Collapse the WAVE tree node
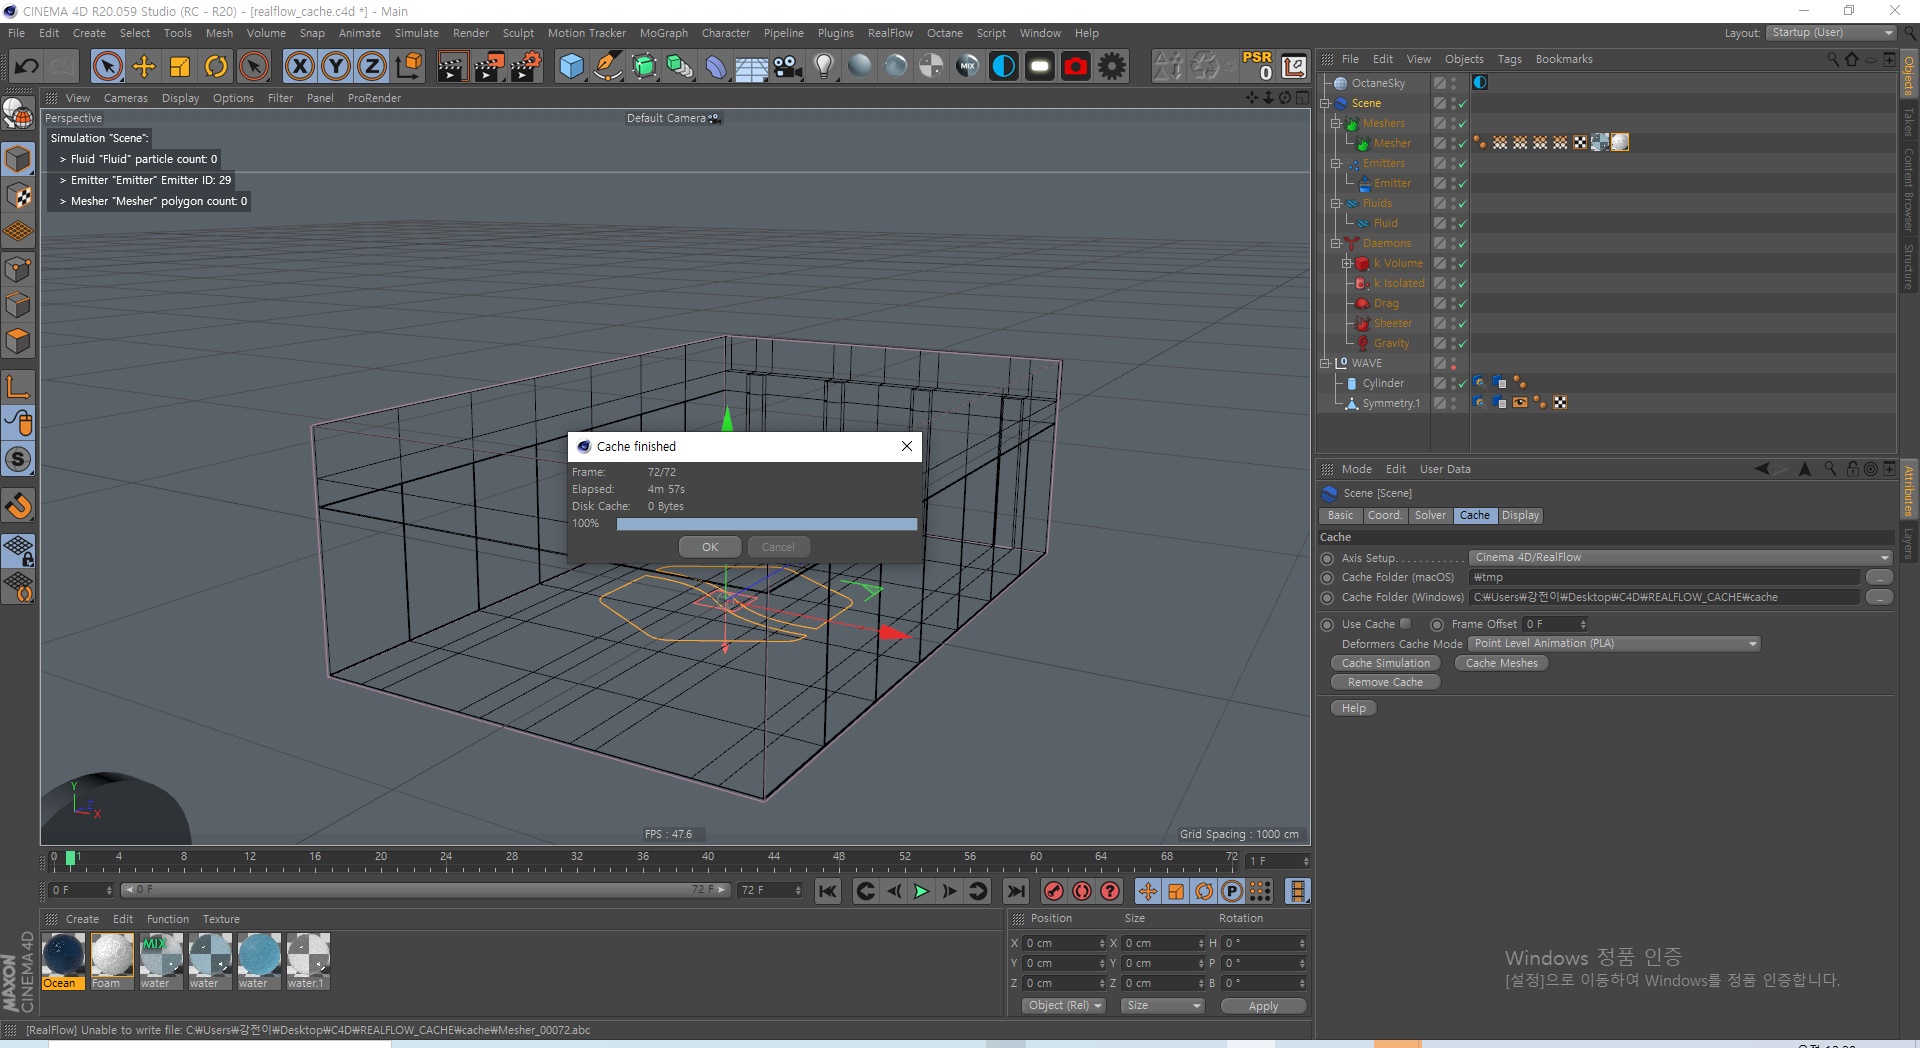This screenshot has height=1048, width=1920. point(1325,363)
